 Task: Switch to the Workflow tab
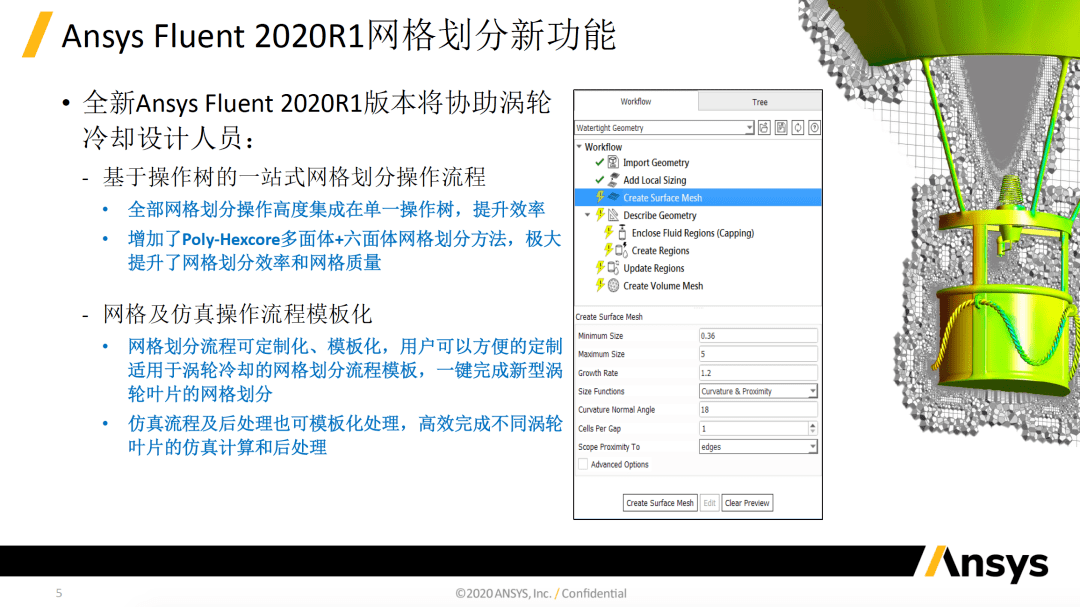click(x=635, y=101)
